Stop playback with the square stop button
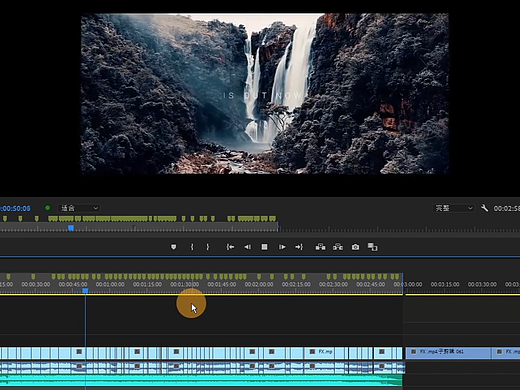The height and width of the screenshot is (390, 520). 264,247
